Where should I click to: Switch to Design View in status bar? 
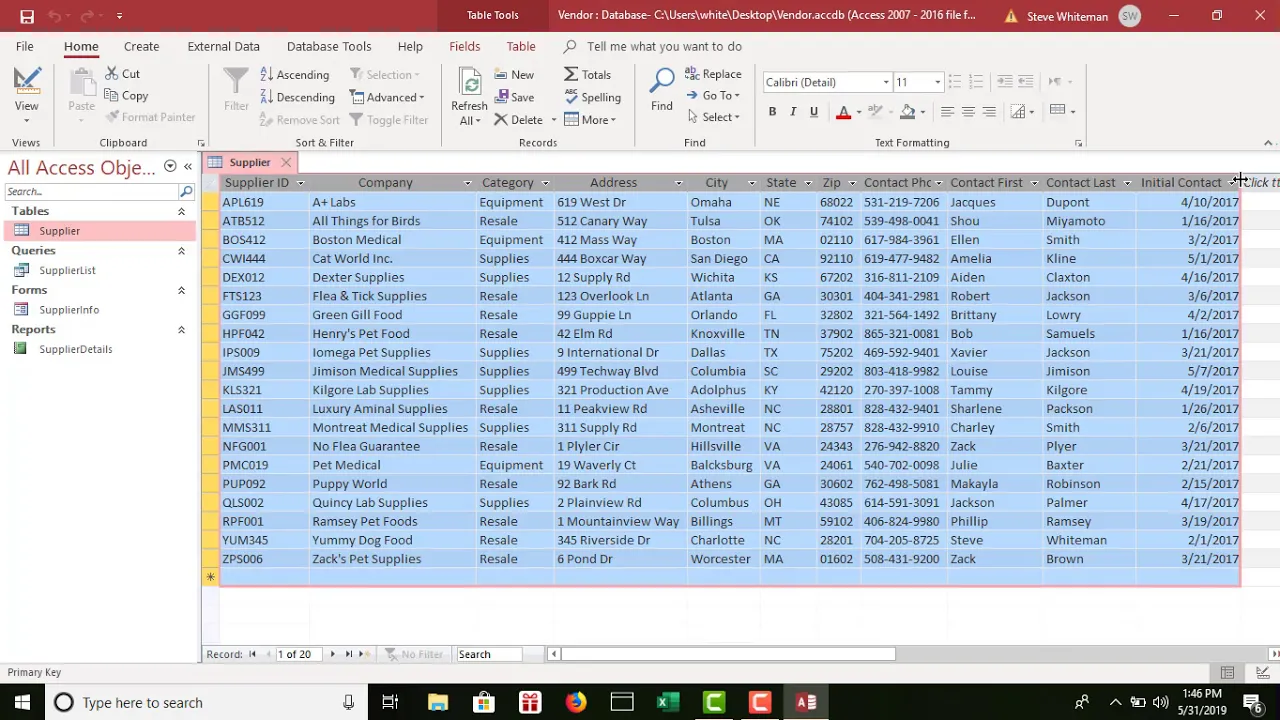(x=1262, y=673)
